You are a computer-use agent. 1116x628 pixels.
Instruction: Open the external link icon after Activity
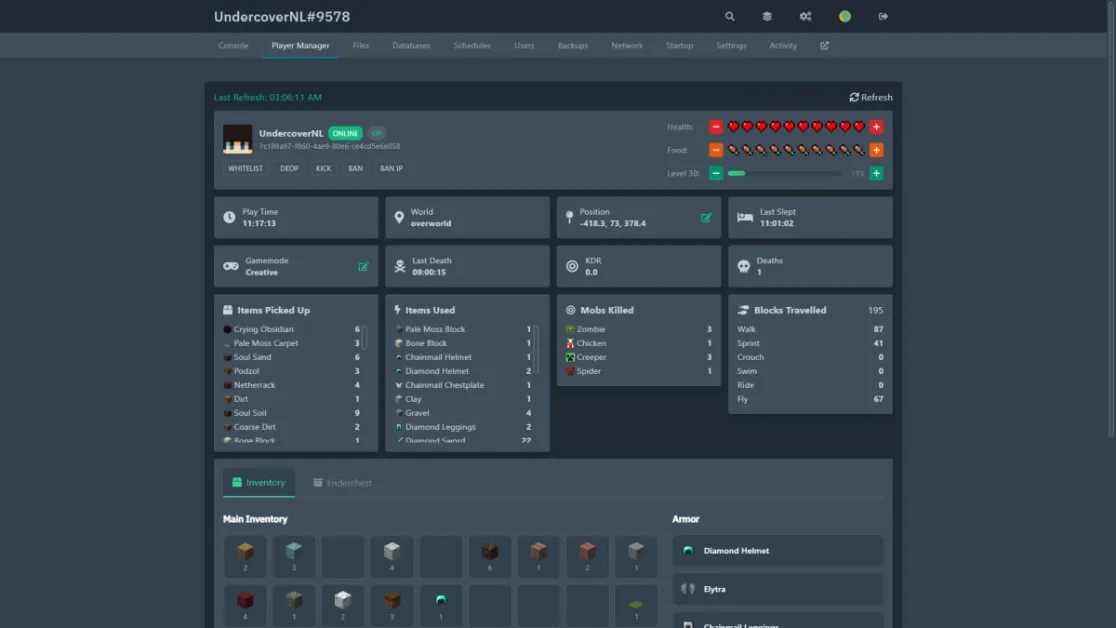point(824,46)
